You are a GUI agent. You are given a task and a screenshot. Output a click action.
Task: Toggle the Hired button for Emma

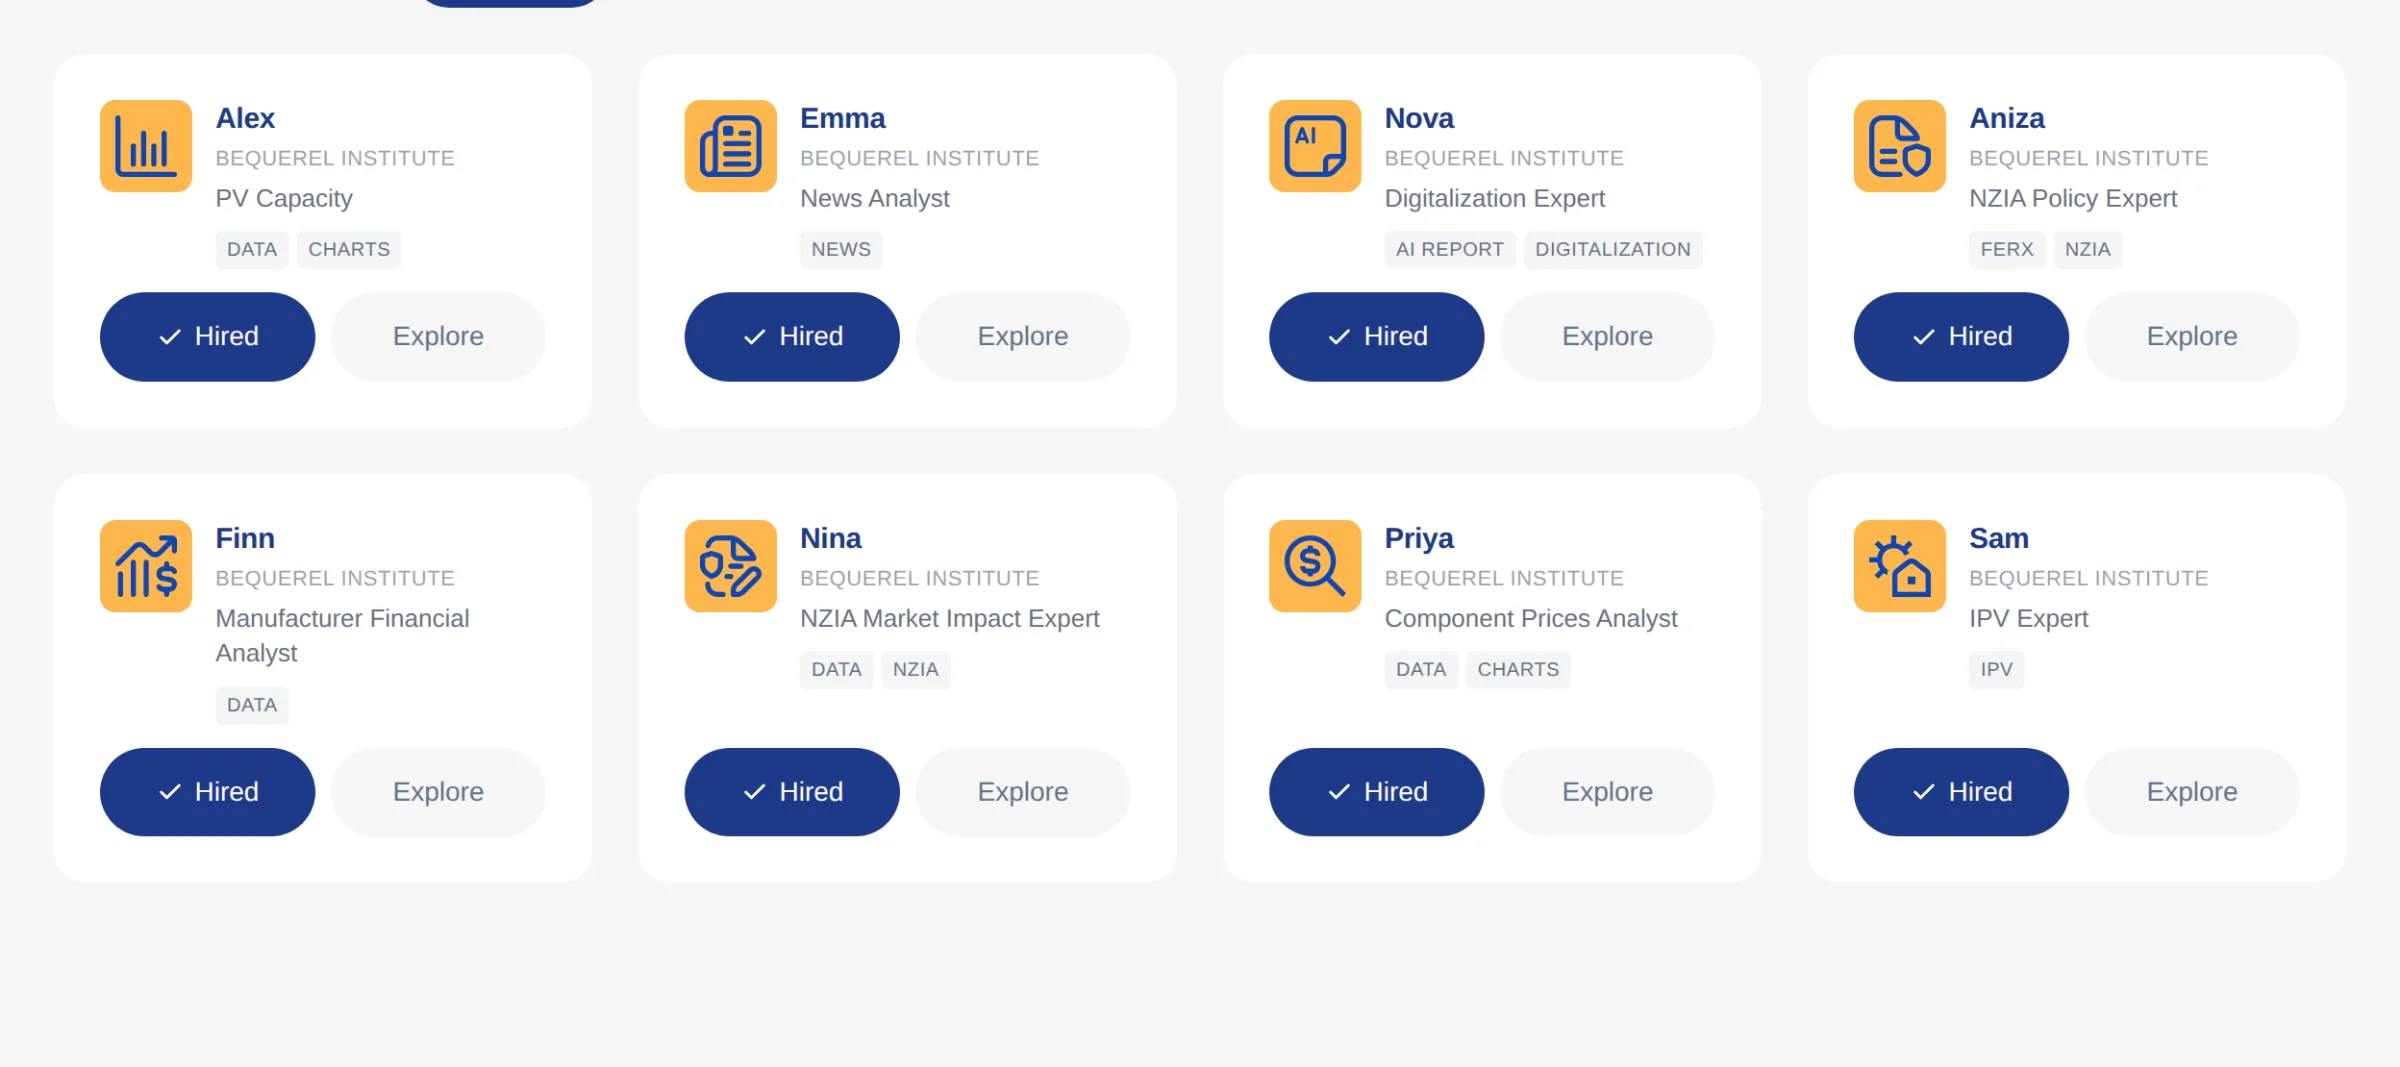pyautogui.click(x=792, y=336)
